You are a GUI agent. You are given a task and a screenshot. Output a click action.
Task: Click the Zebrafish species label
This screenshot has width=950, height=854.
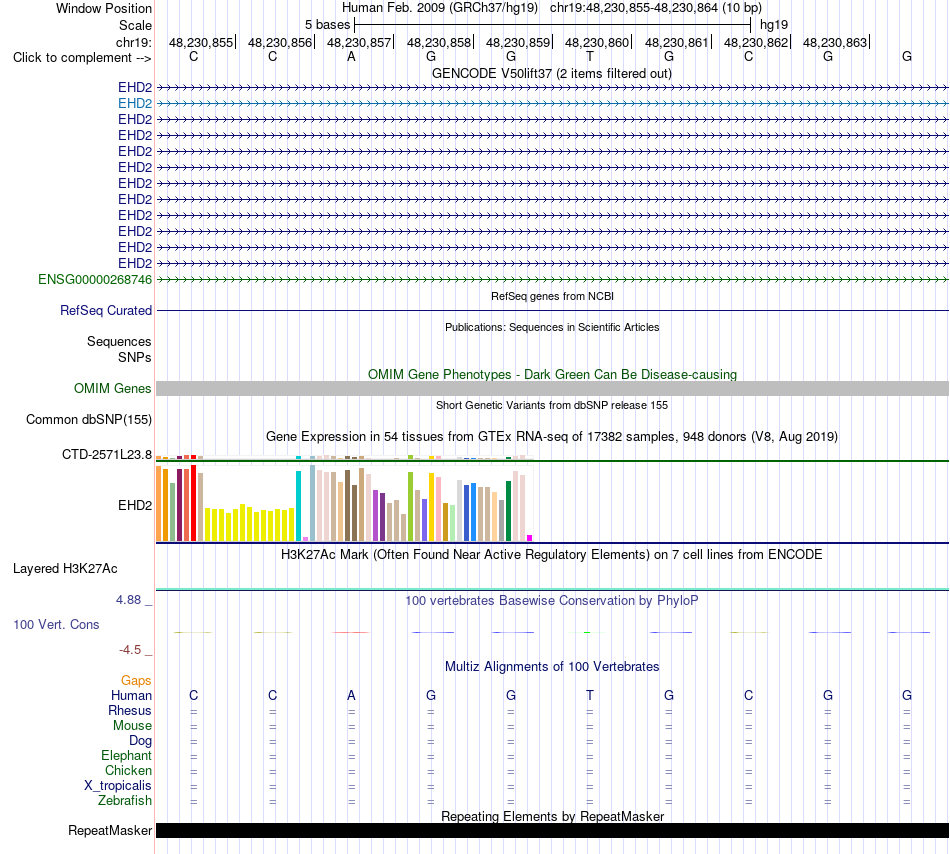[125, 800]
